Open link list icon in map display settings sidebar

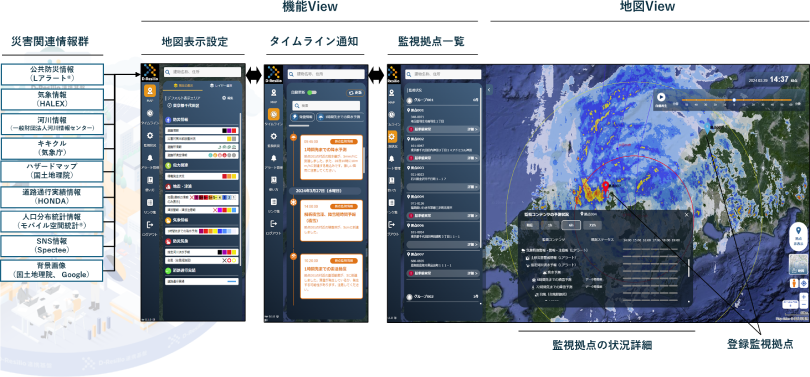(x=150, y=202)
